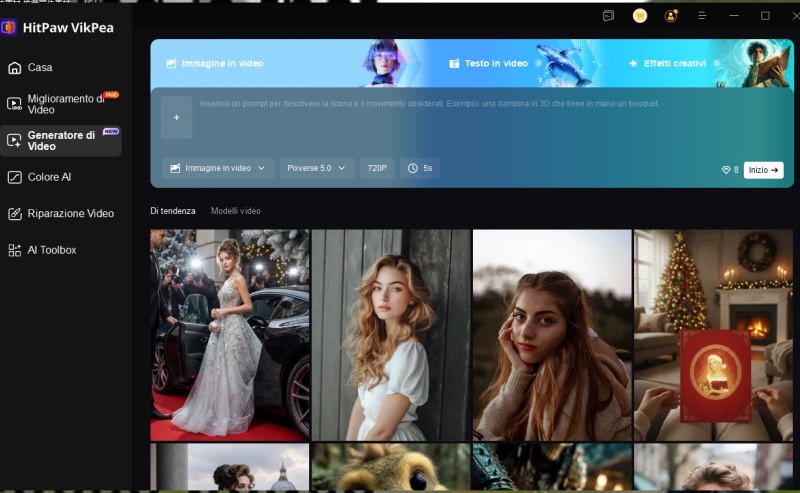Open Miglioramento di Video section

coord(65,104)
